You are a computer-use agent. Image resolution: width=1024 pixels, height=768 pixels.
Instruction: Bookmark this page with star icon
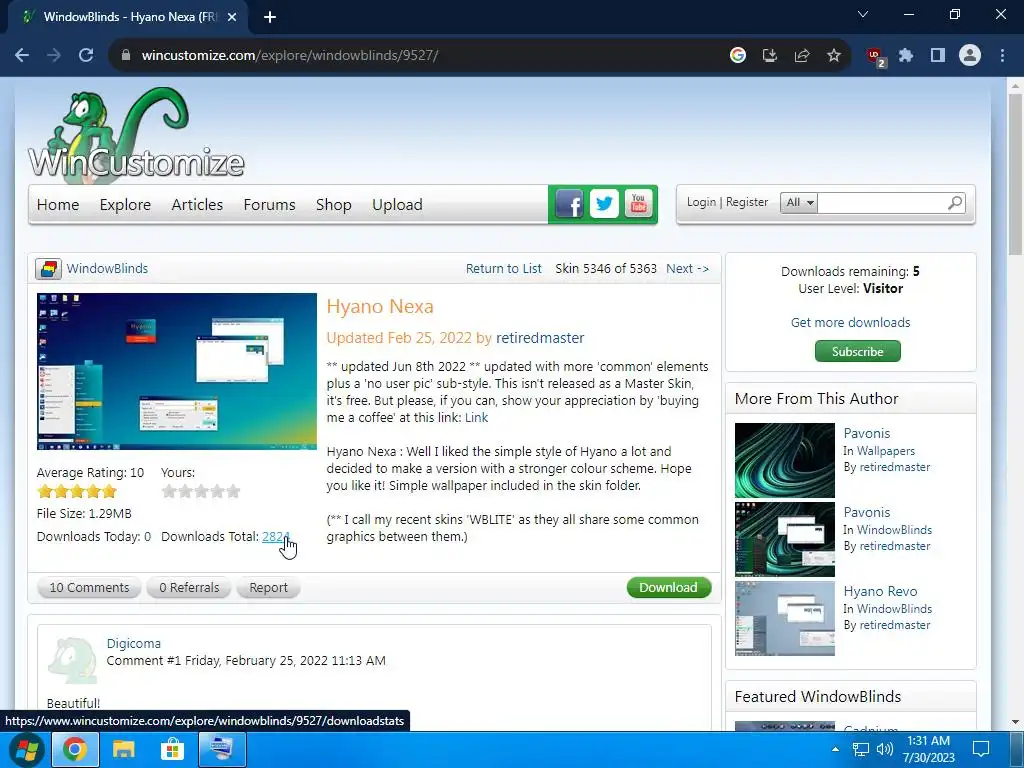[834, 56]
